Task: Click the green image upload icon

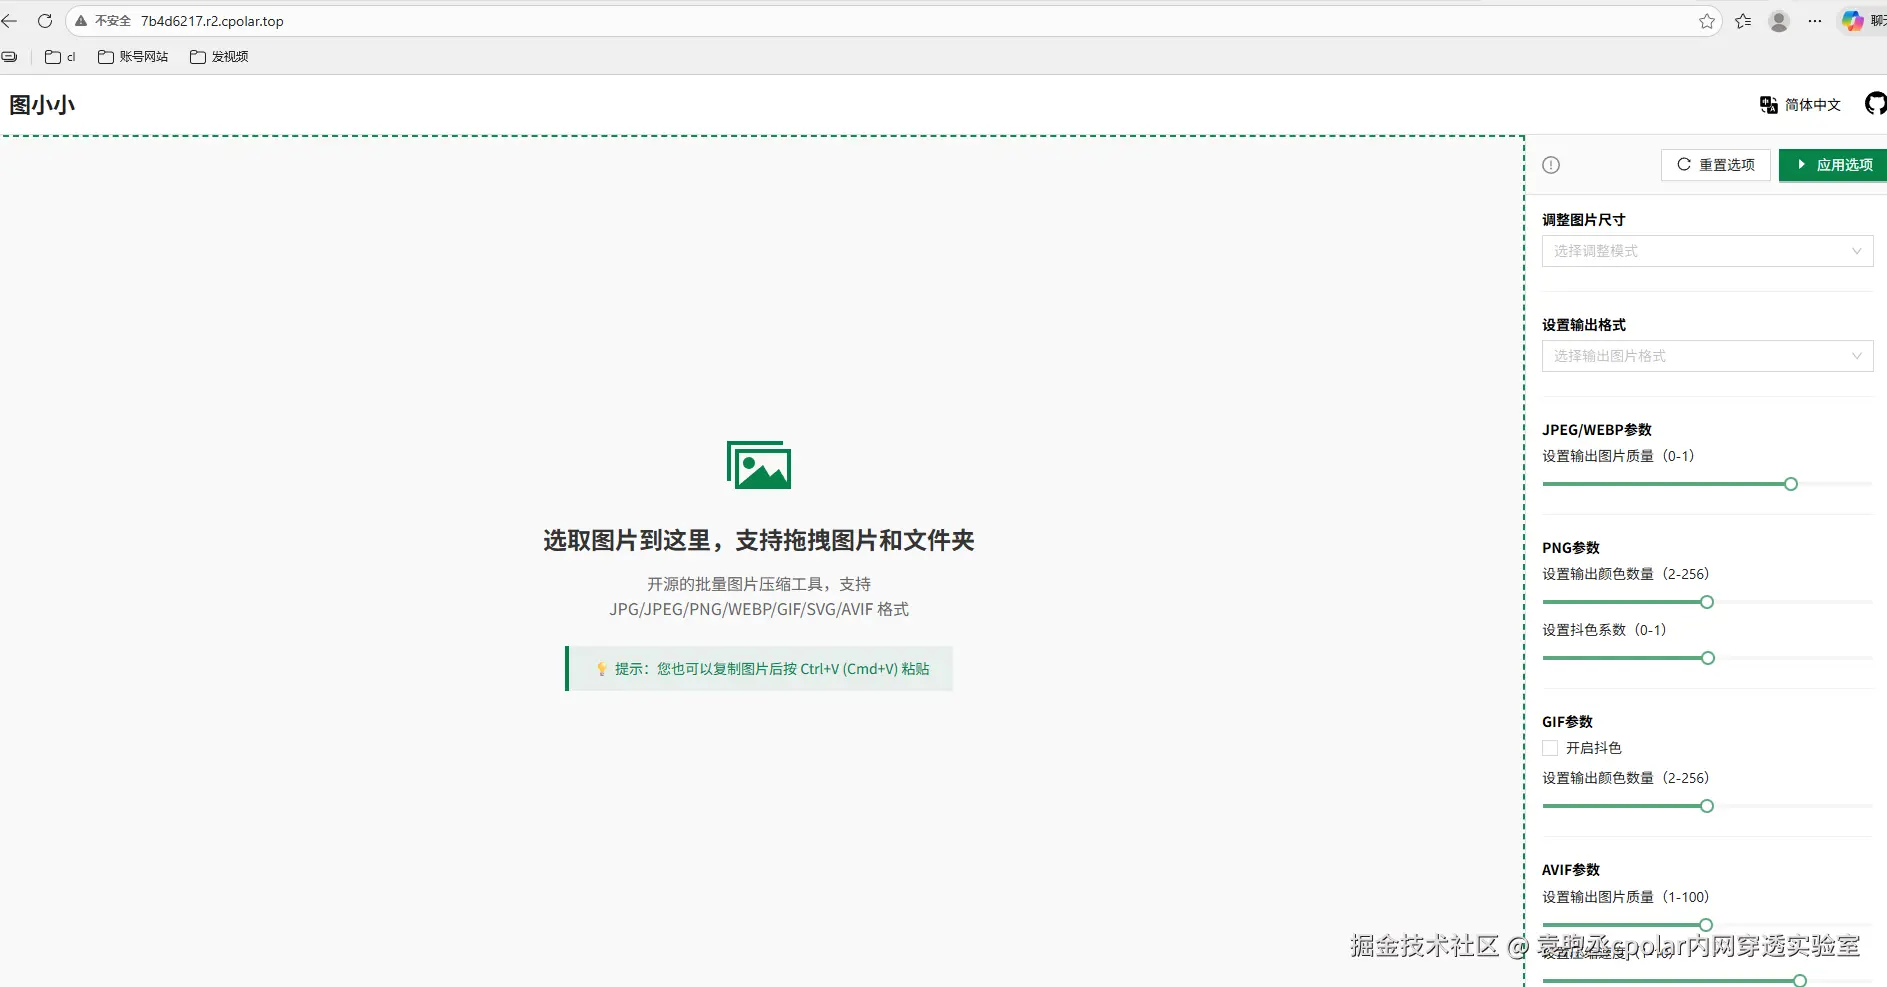Action: 759,465
